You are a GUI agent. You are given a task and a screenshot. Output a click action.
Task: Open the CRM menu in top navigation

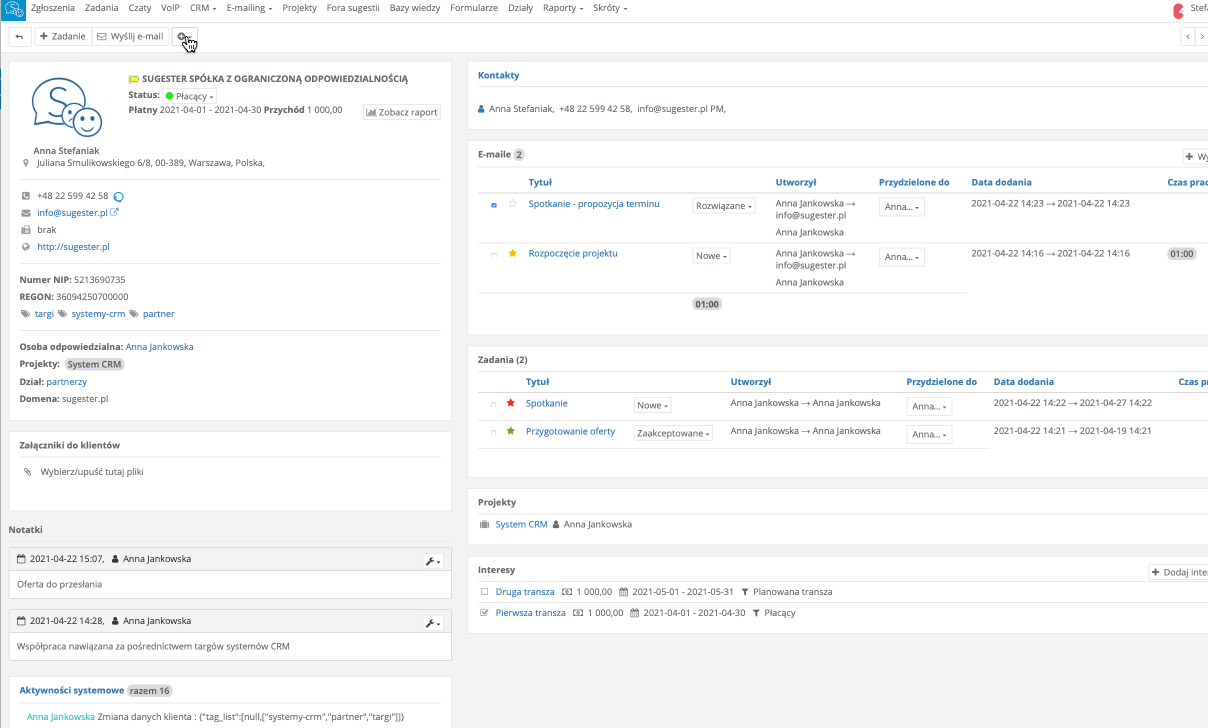pos(203,8)
